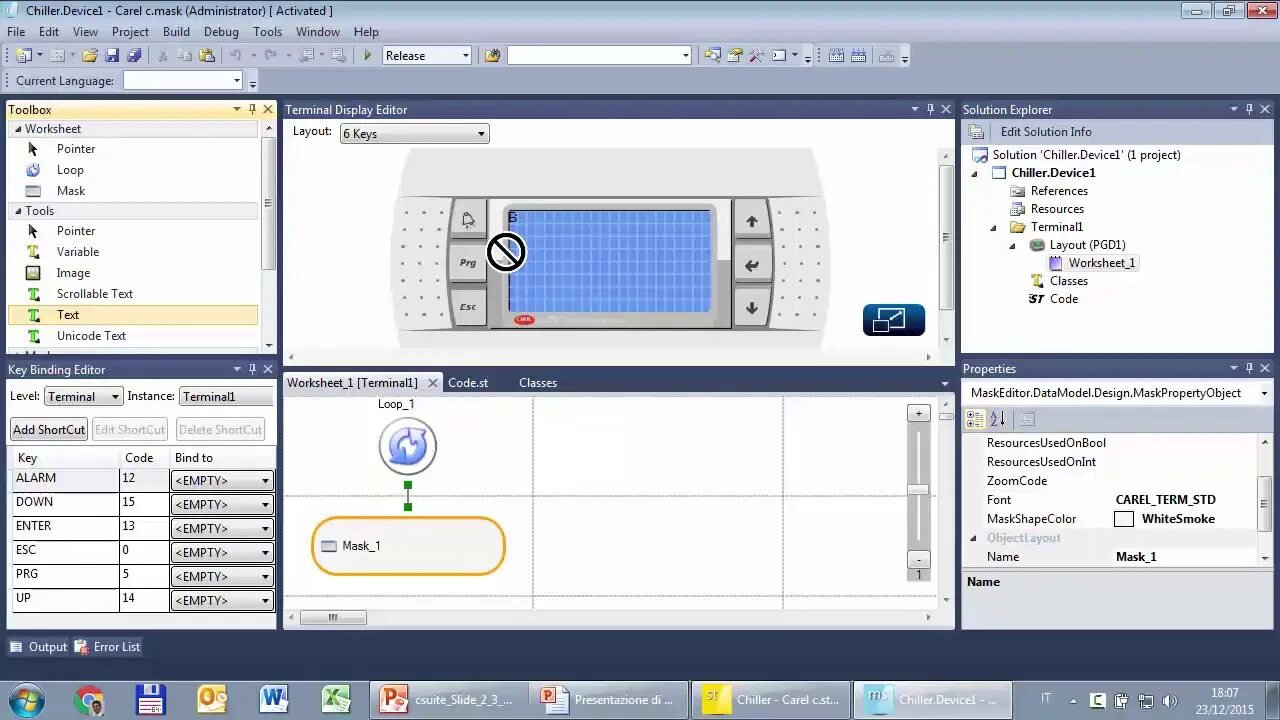Image resolution: width=1280 pixels, height=720 pixels.
Task: Toggle auto-hide pin on Solution Explorer
Action: (x=1249, y=109)
